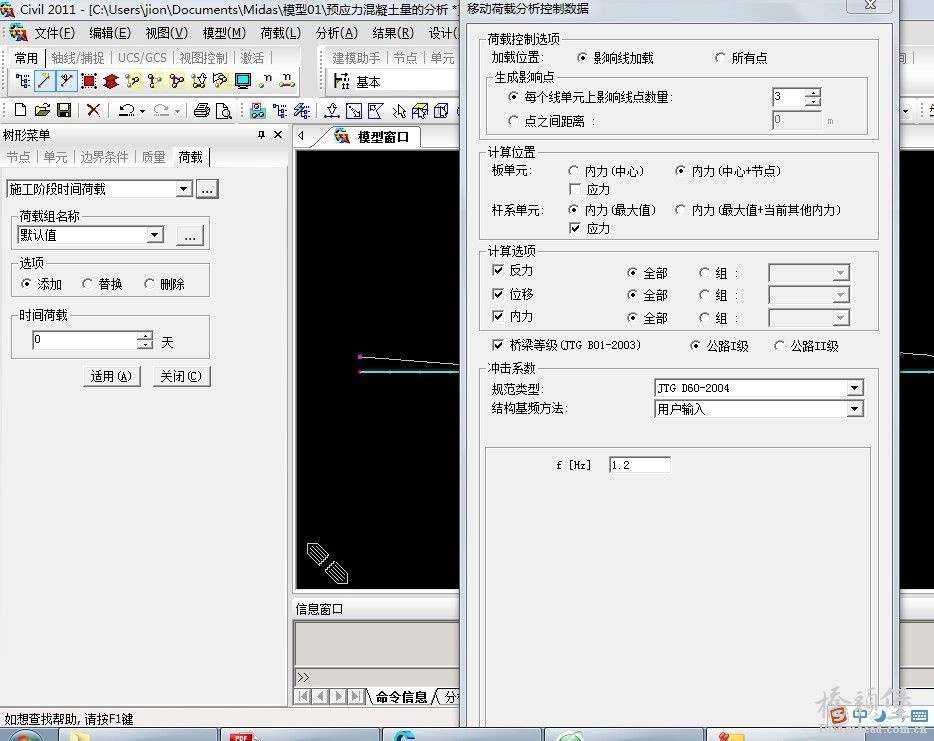Click previous arrow in message window navigation

pos(320,696)
